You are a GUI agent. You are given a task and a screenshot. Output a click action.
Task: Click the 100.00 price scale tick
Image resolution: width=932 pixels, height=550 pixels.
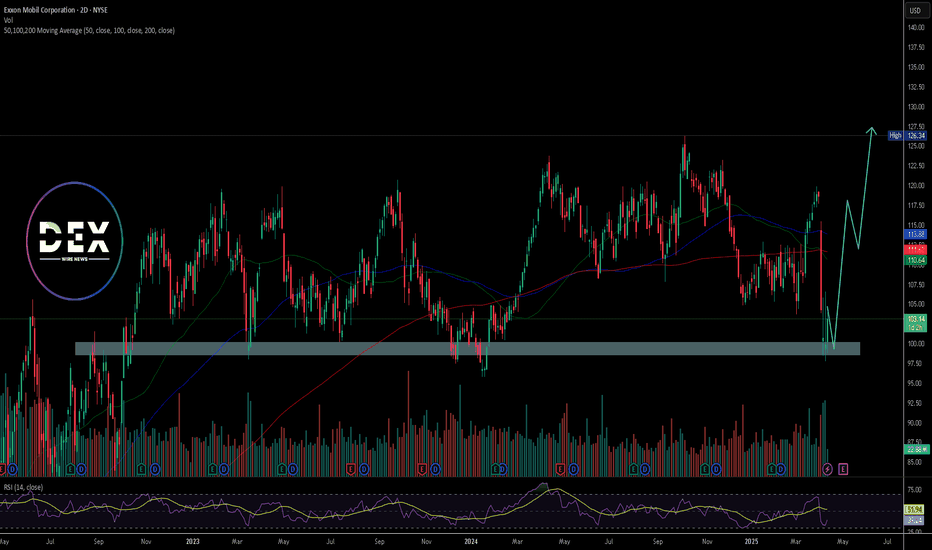[x=915, y=344]
